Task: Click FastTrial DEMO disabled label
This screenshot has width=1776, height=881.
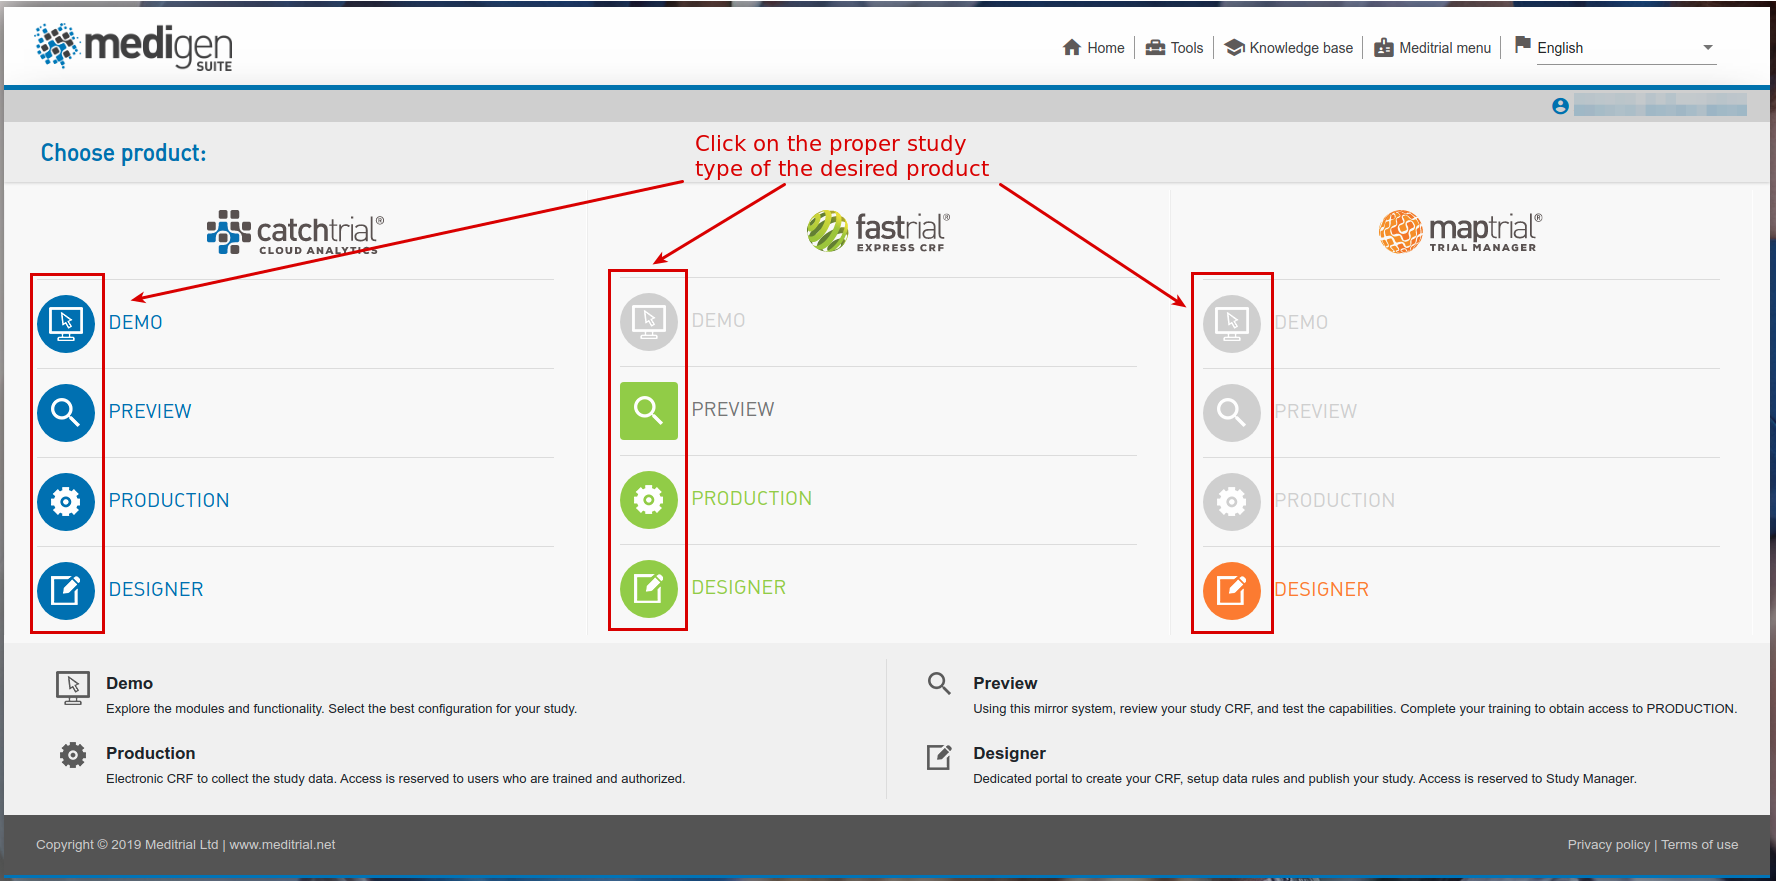Action: pos(719,321)
